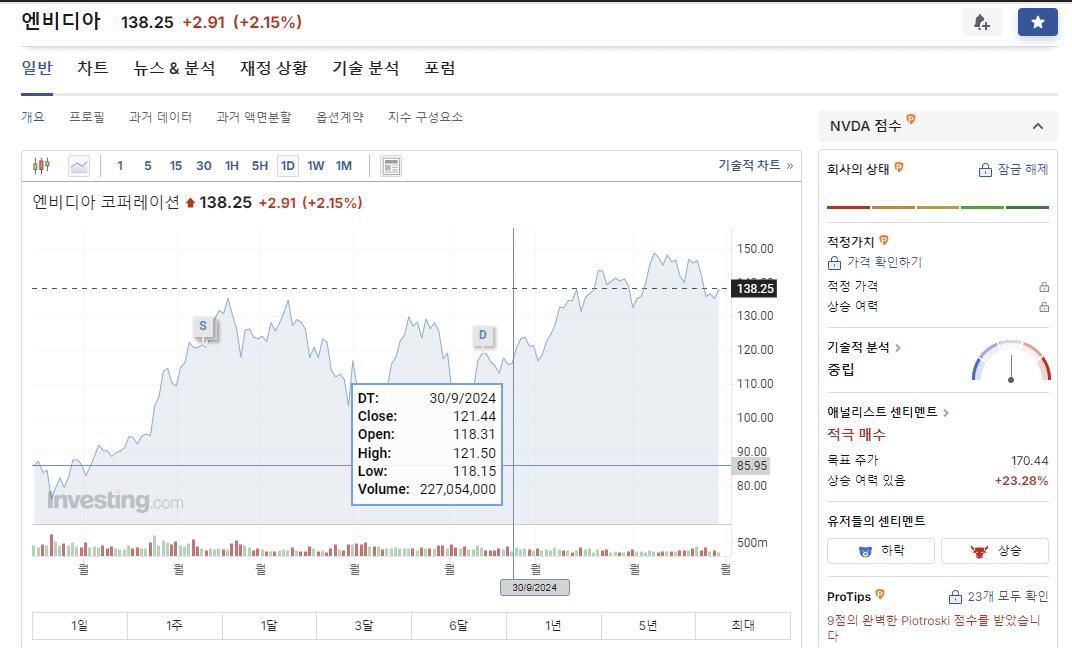Image resolution: width=1072 pixels, height=648 pixels.
Task: Select the candlestick chart style icon
Action: (x=40, y=165)
